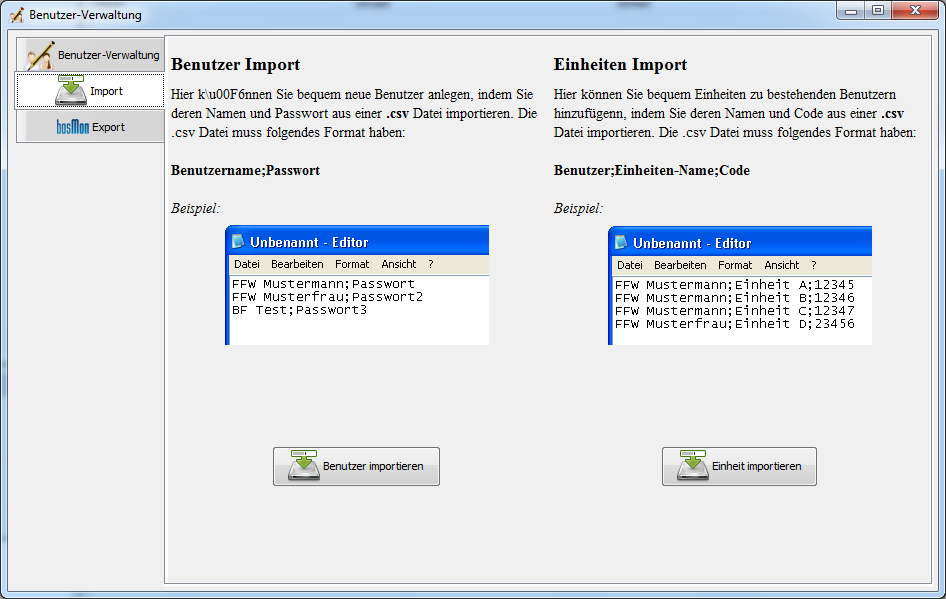The width and height of the screenshot is (946, 599).
Task: Click the green download icon on Import tab
Action: 71,91
